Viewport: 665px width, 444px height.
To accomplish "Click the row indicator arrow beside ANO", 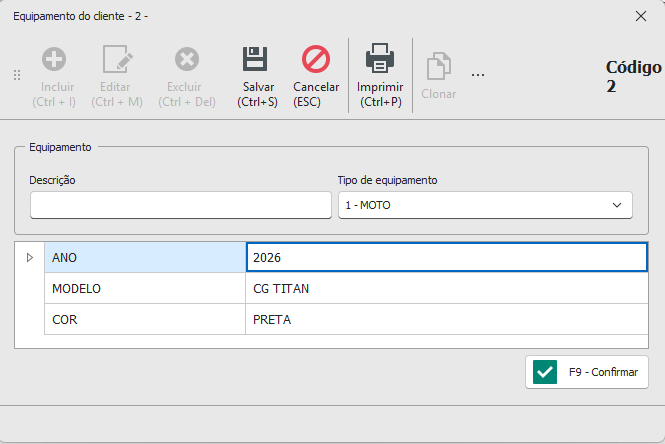I will coord(30,257).
